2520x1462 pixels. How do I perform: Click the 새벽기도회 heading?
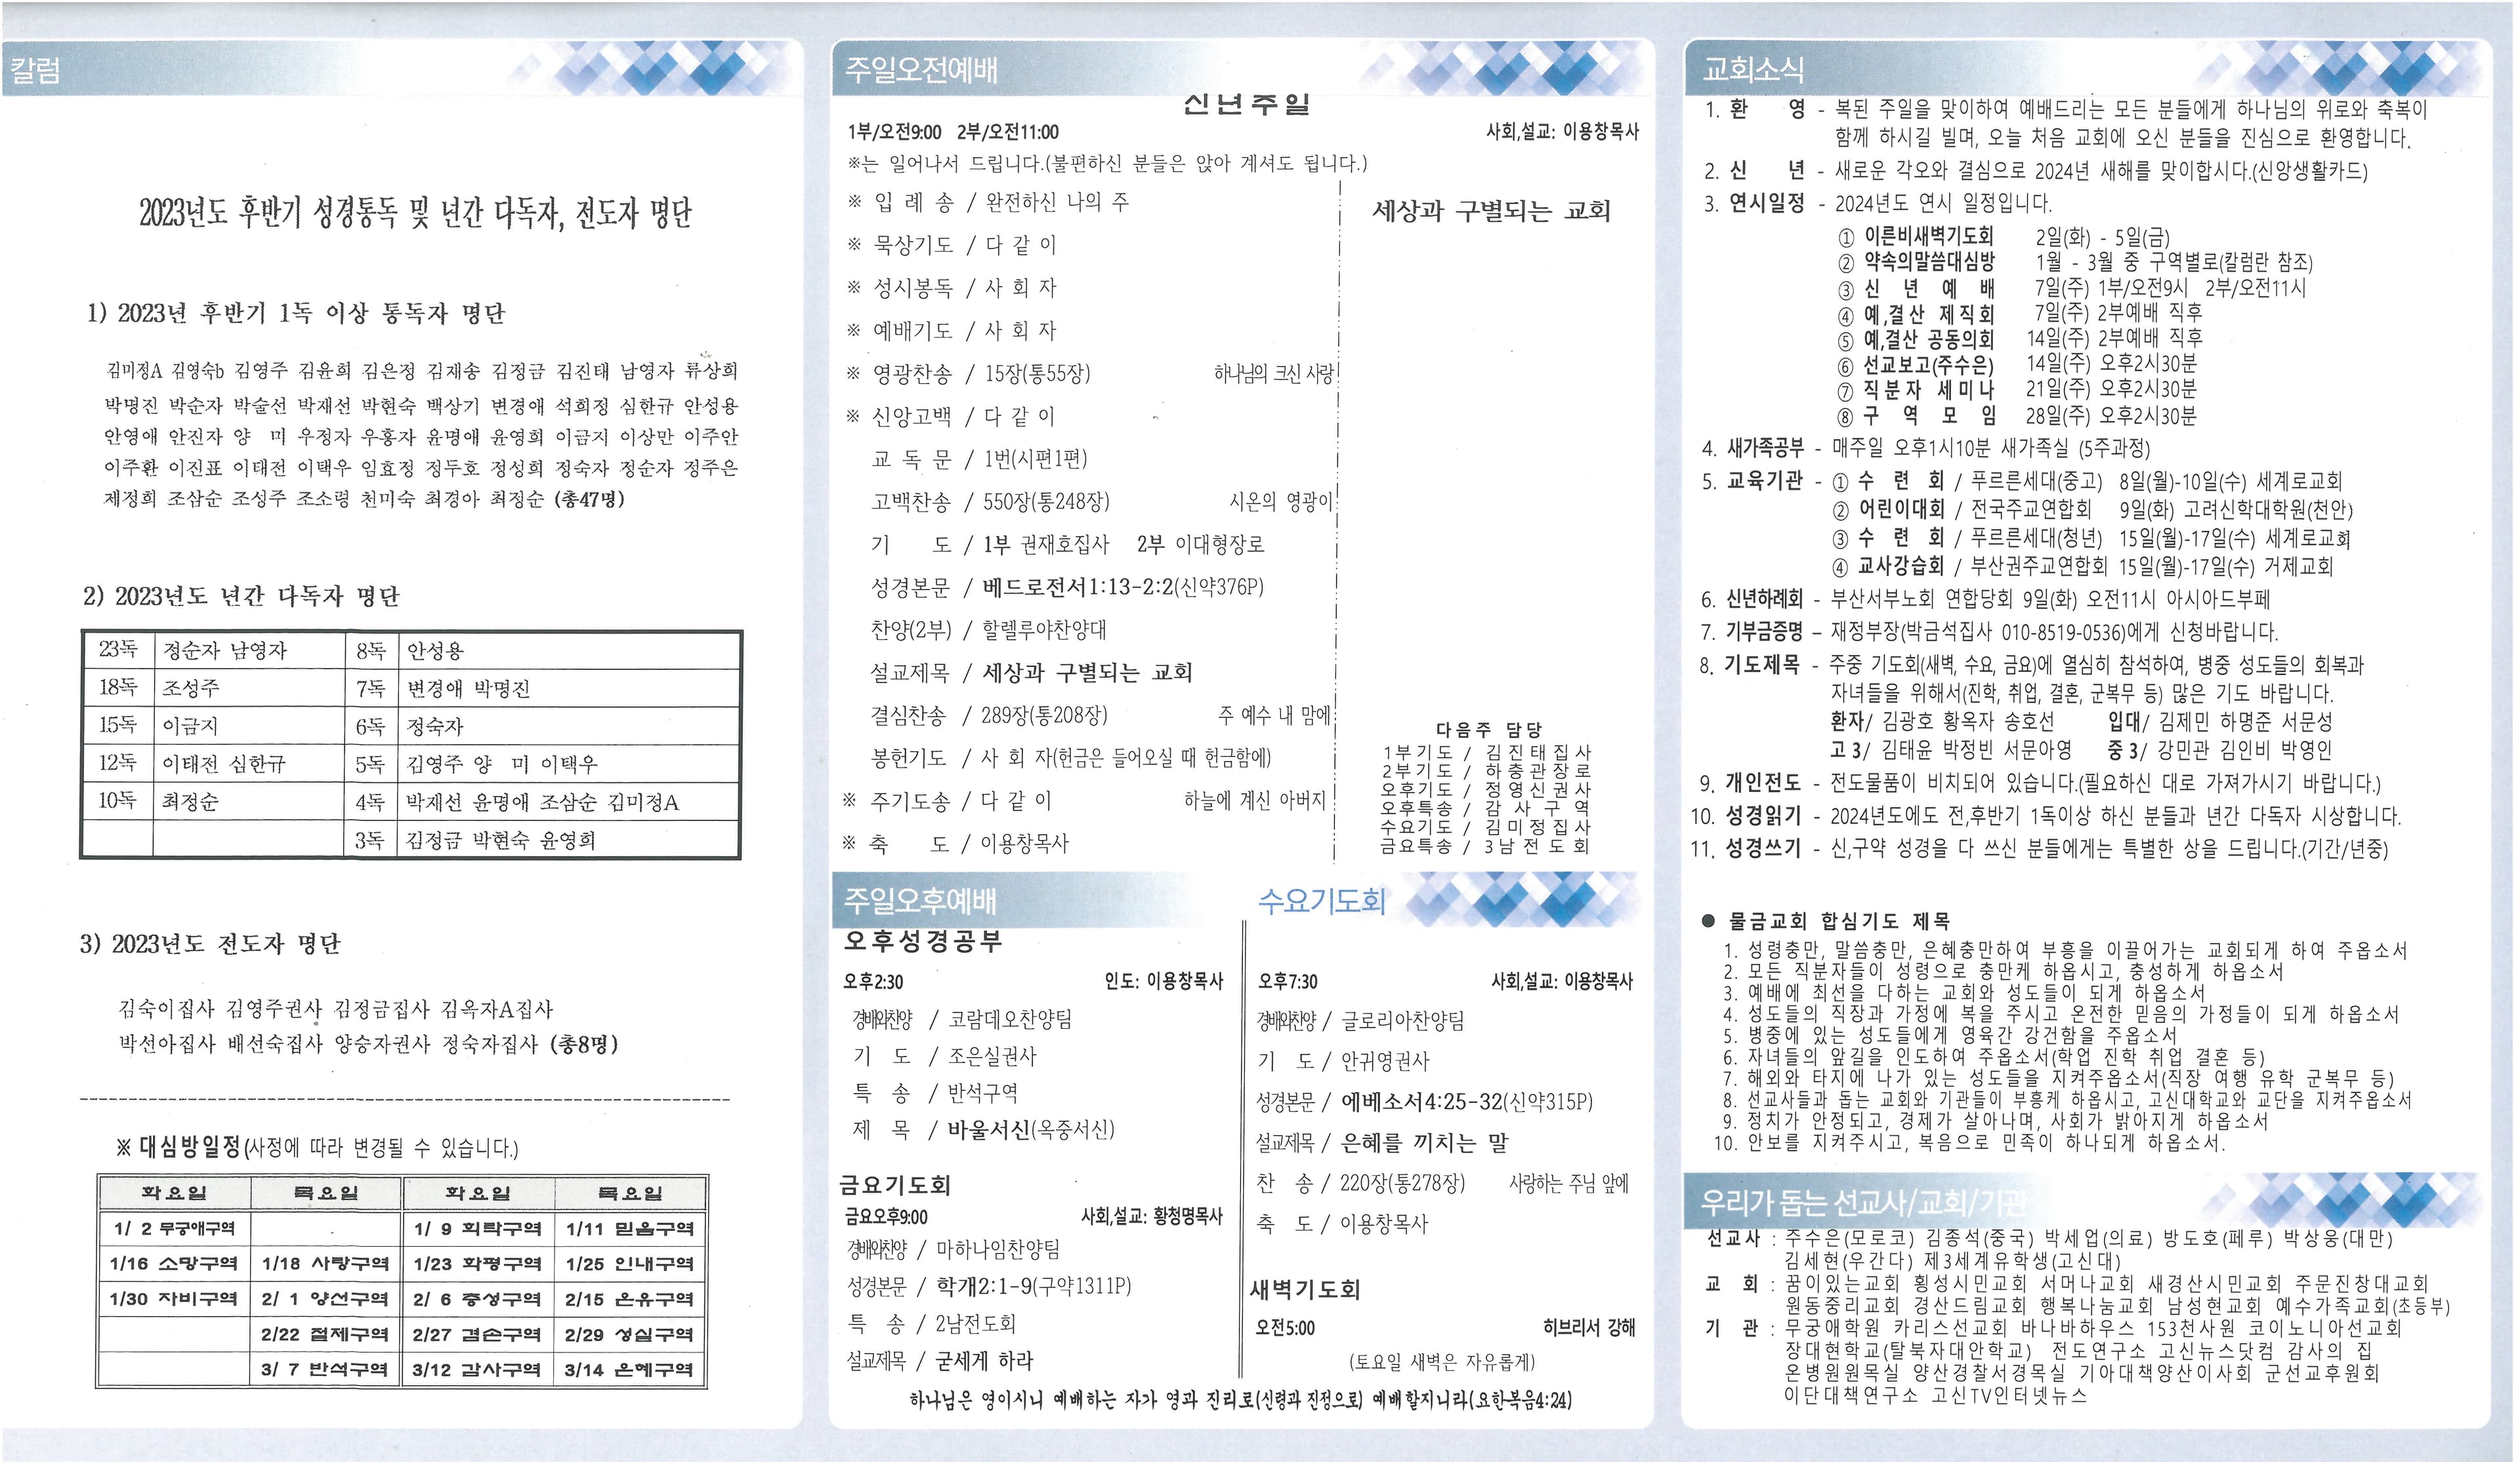click(x=1305, y=1290)
